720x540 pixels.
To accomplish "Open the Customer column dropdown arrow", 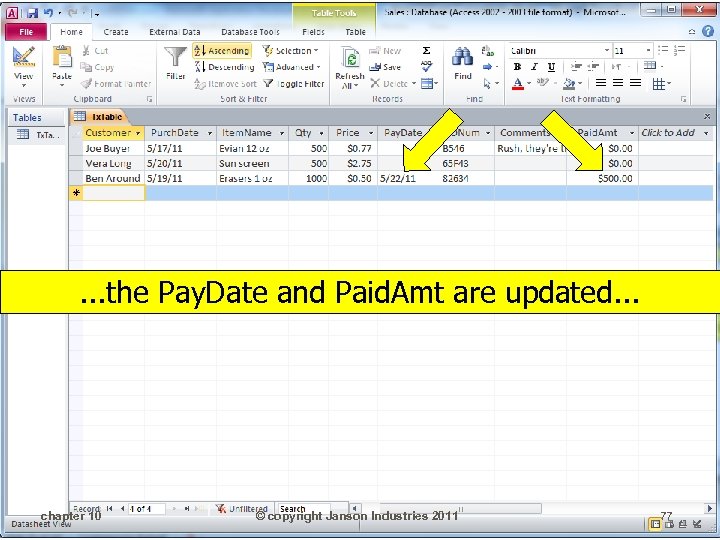I will coord(137,133).
